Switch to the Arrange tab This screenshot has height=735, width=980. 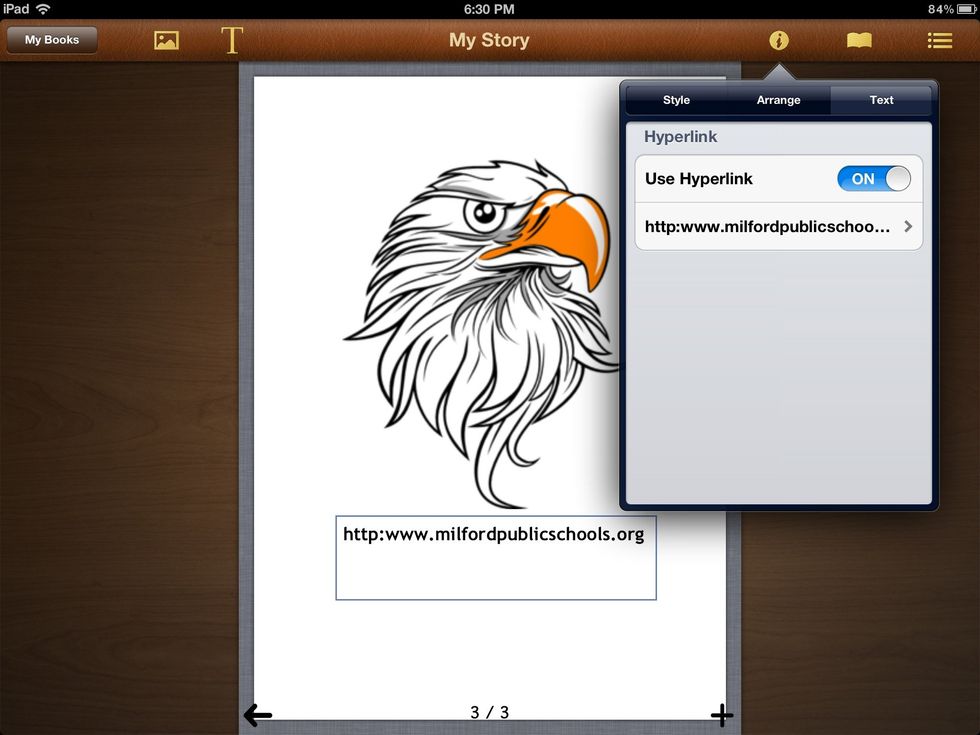778,100
